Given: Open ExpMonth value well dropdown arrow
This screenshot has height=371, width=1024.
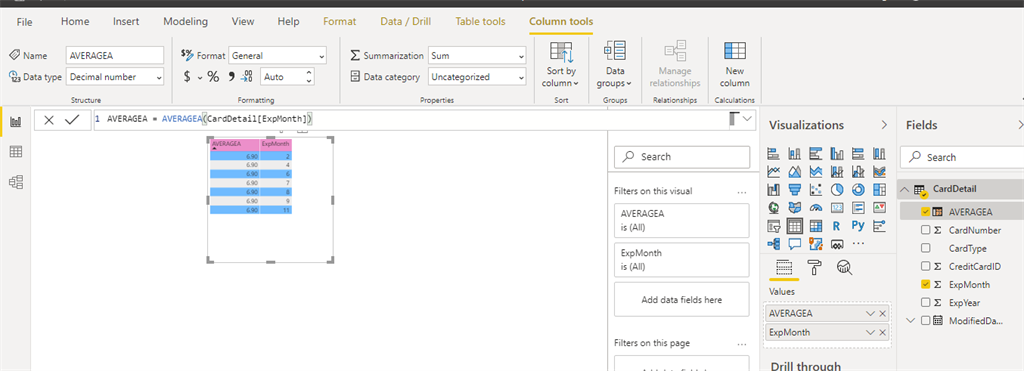Looking at the screenshot, I should pos(870,332).
